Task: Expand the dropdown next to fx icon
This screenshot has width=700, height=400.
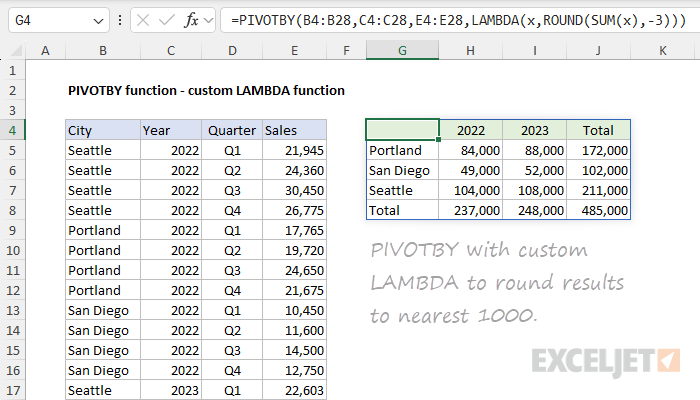Action: click(x=208, y=20)
